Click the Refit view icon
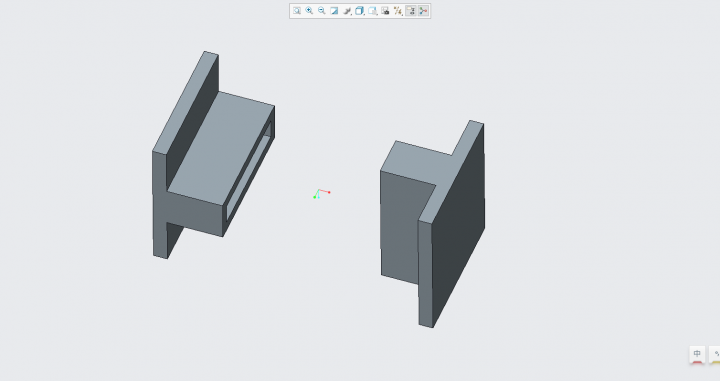720x381 pixels. point(297,11)
